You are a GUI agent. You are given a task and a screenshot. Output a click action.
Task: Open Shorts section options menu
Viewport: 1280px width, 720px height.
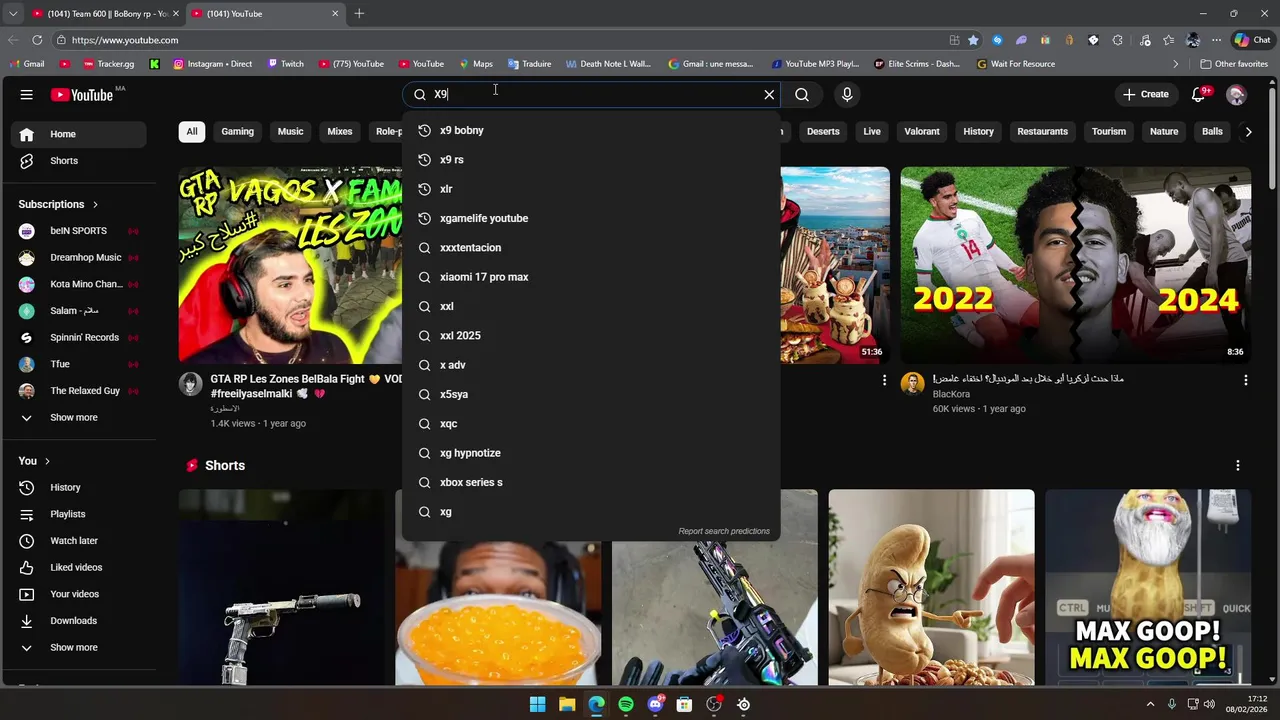pos(1238,466)
